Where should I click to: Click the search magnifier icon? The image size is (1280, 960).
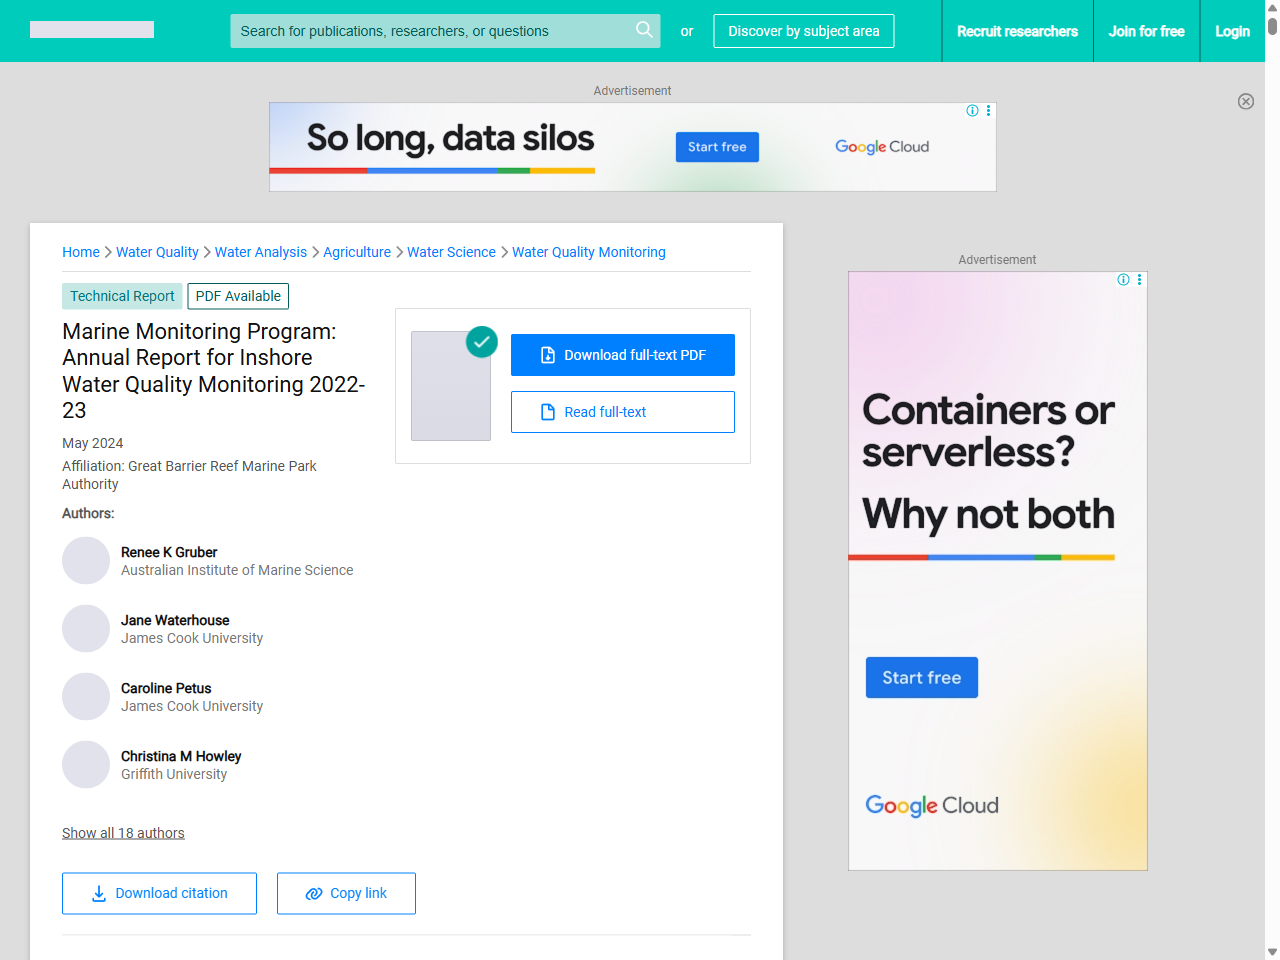tap(644, 30)
